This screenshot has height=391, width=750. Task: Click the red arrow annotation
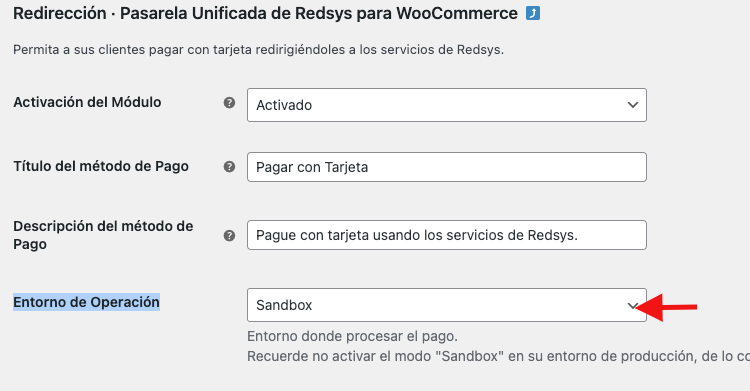click(x=667, y=307)
